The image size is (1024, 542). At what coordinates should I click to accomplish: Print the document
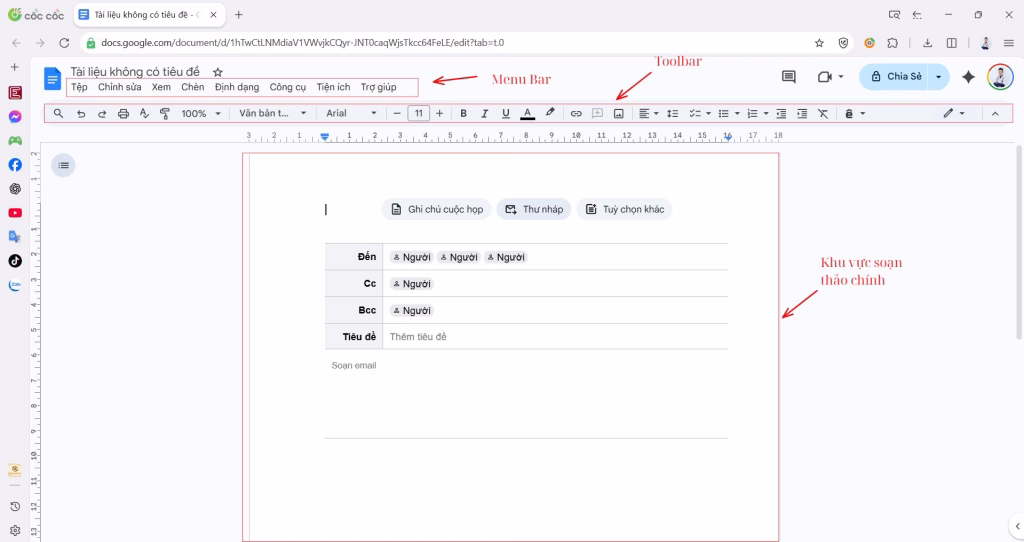pos(123,114)
